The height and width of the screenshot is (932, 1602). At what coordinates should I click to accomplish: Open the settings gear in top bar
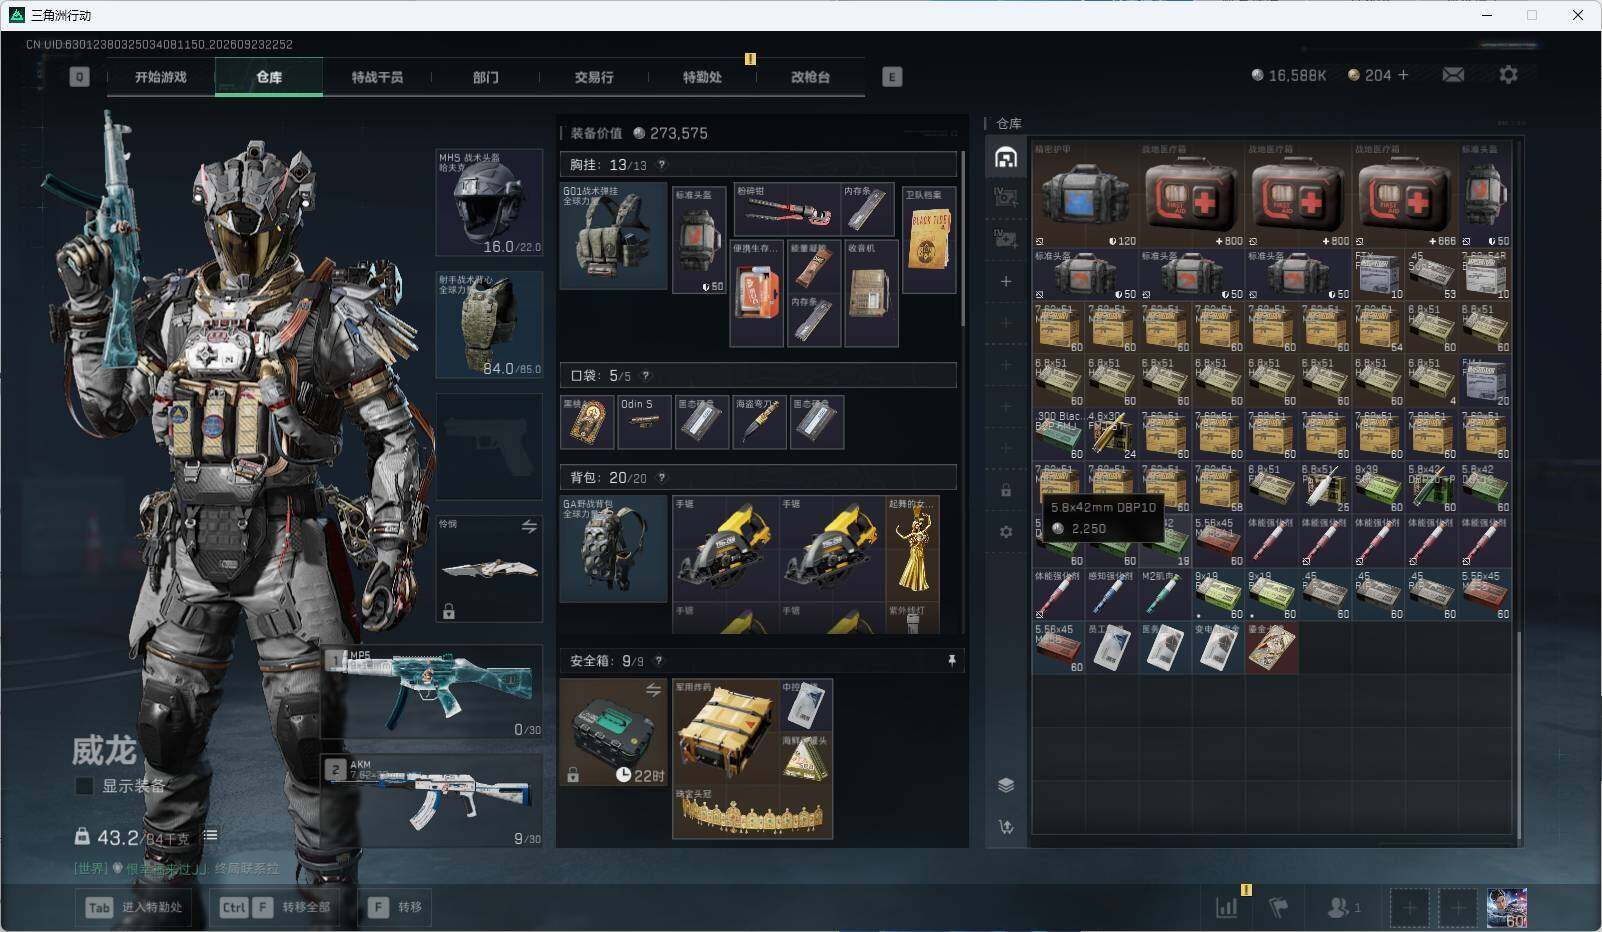pyautogui.click(x=1508, y=75)
